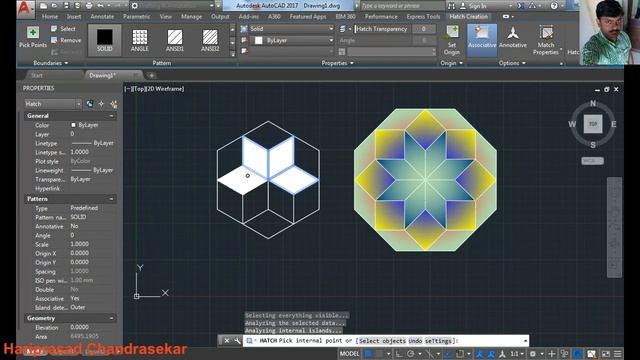Click the workspace switching gear icon
The width and height of the screenshot is (640, 360).
point(533,354)
